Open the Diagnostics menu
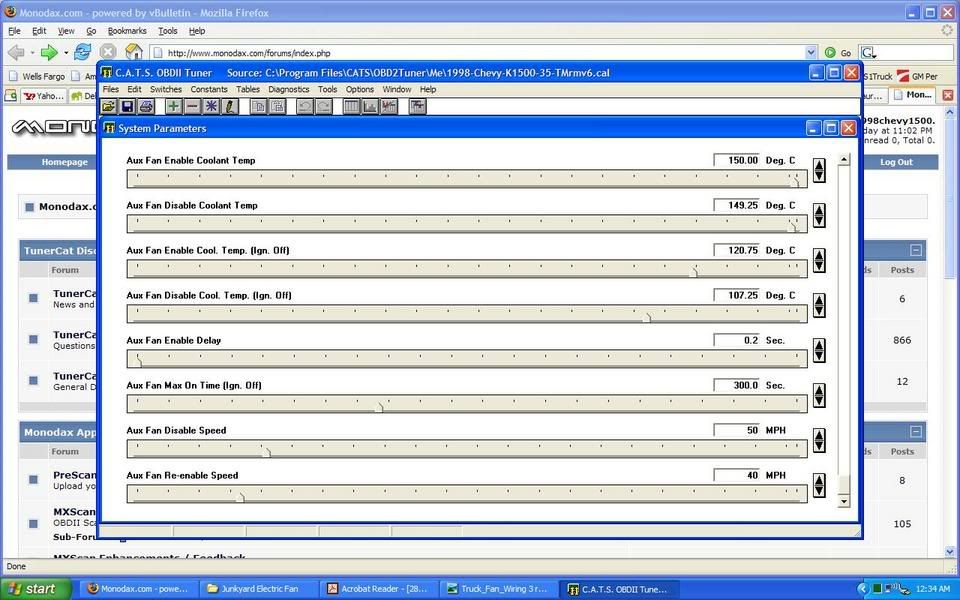 click(288, 89)
